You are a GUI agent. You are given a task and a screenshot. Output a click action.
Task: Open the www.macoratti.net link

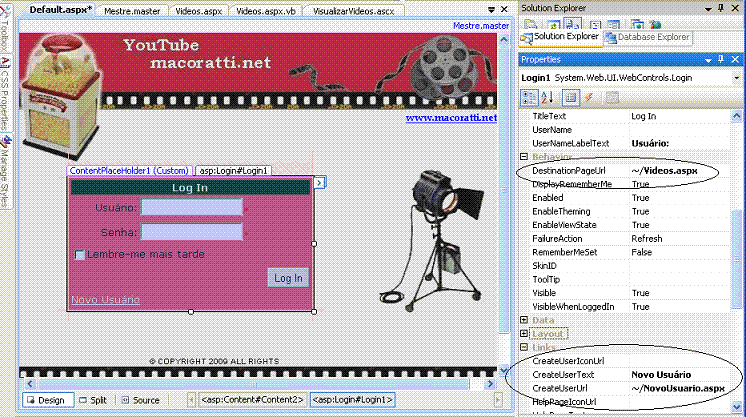451,118
